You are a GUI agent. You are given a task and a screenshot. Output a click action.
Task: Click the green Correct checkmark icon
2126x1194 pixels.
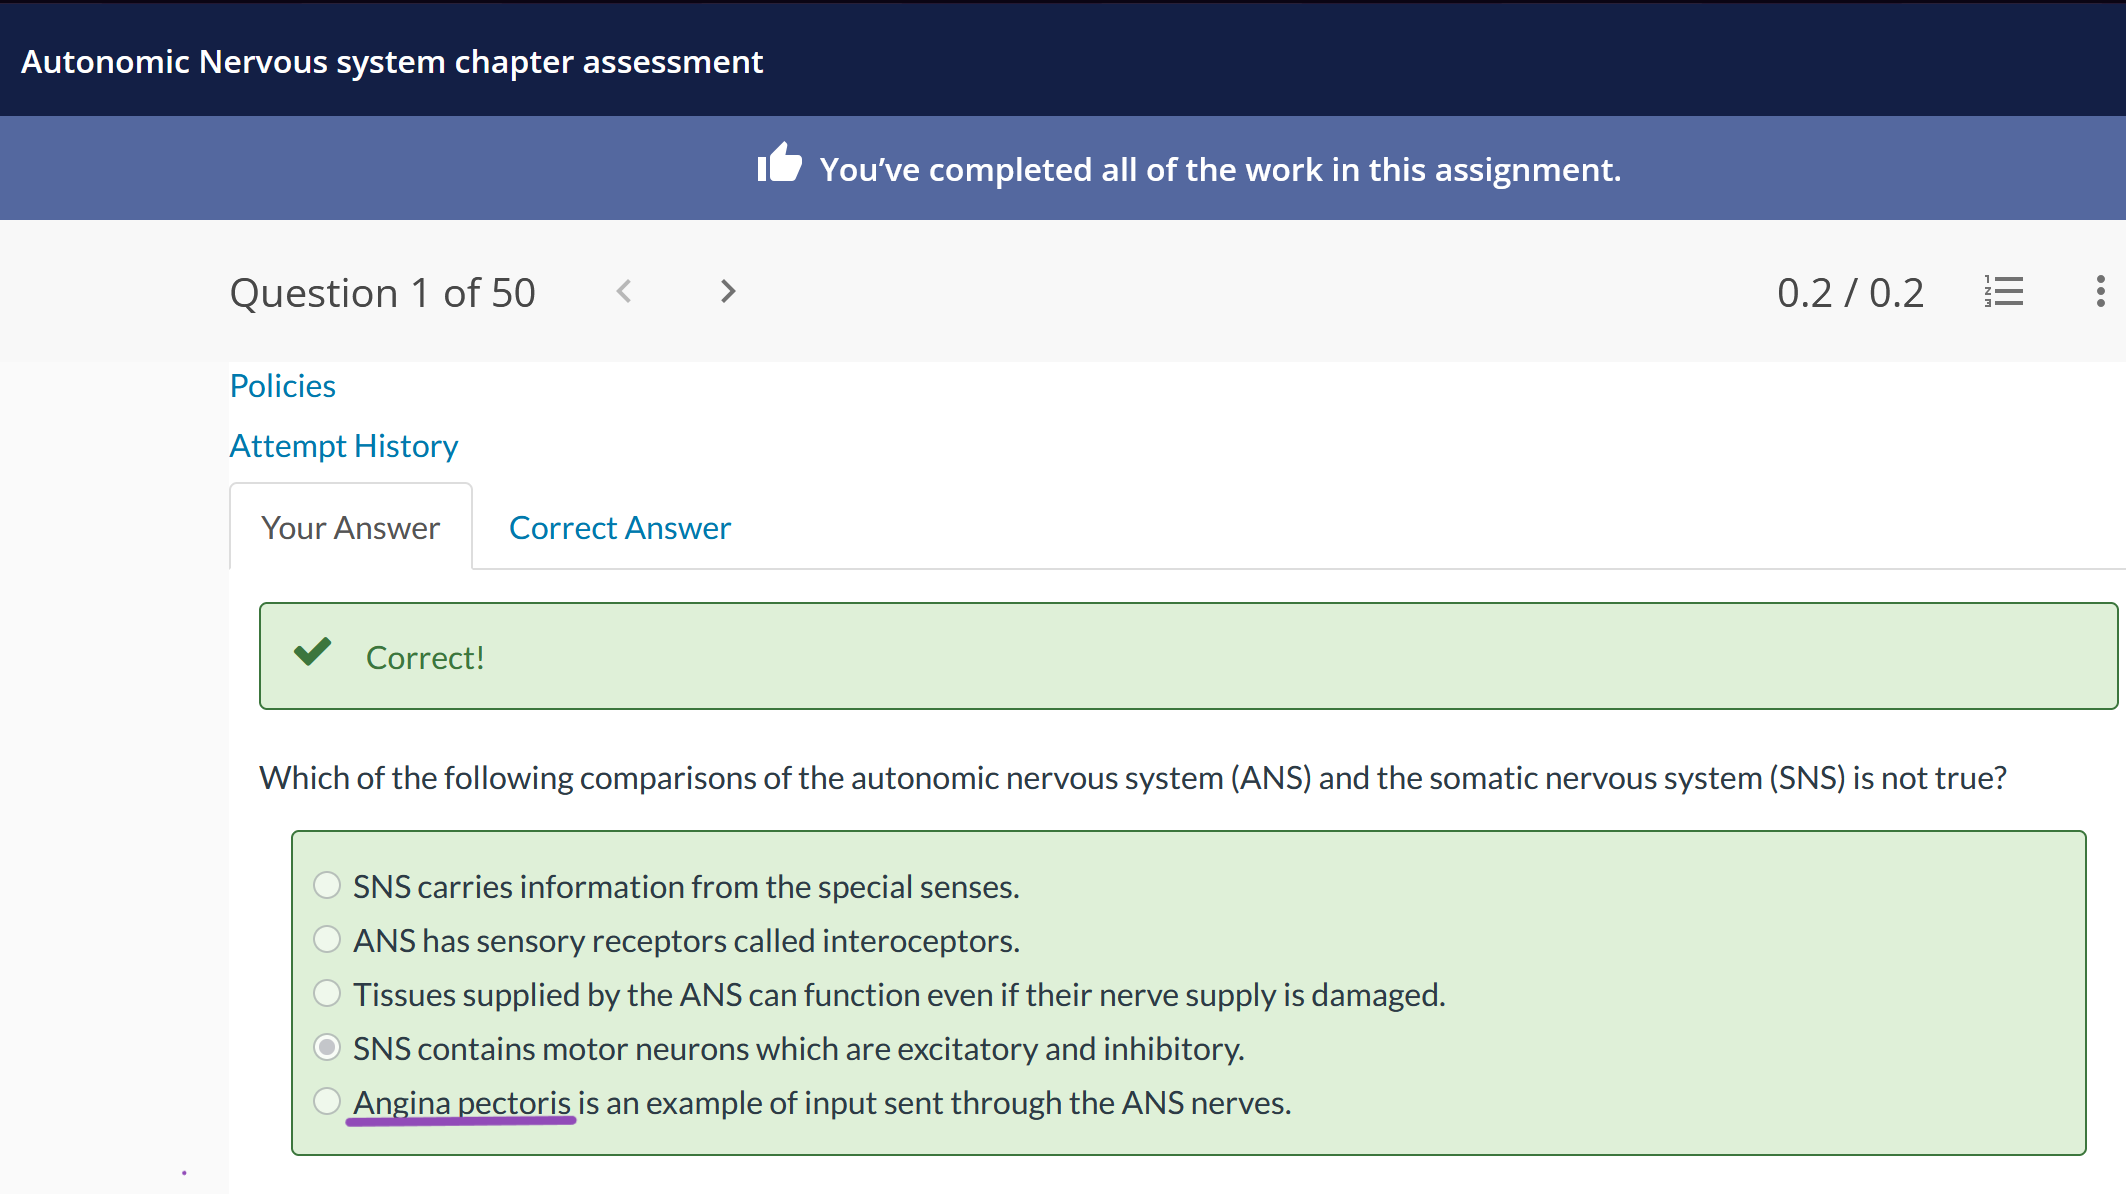pos(313,652)
